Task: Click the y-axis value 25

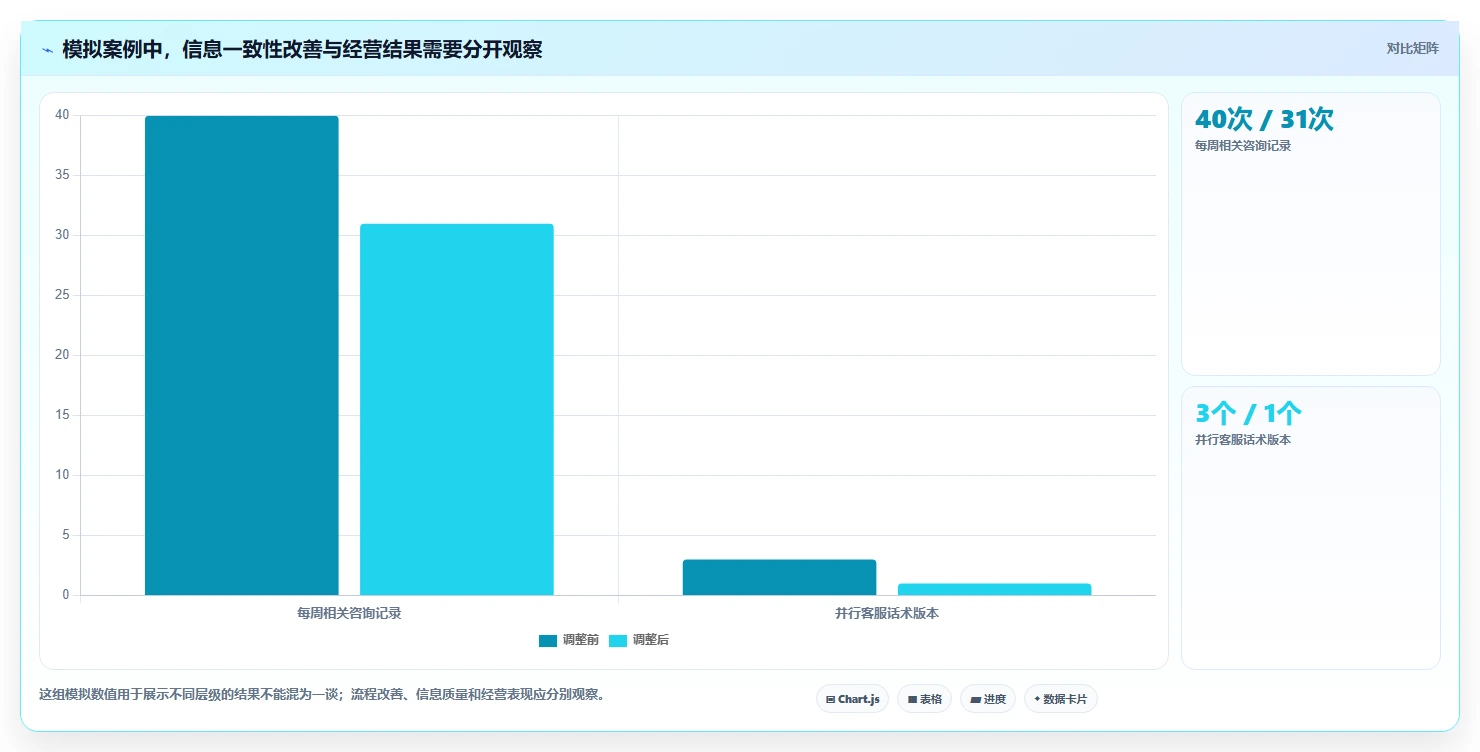Action: click(62, 295)
